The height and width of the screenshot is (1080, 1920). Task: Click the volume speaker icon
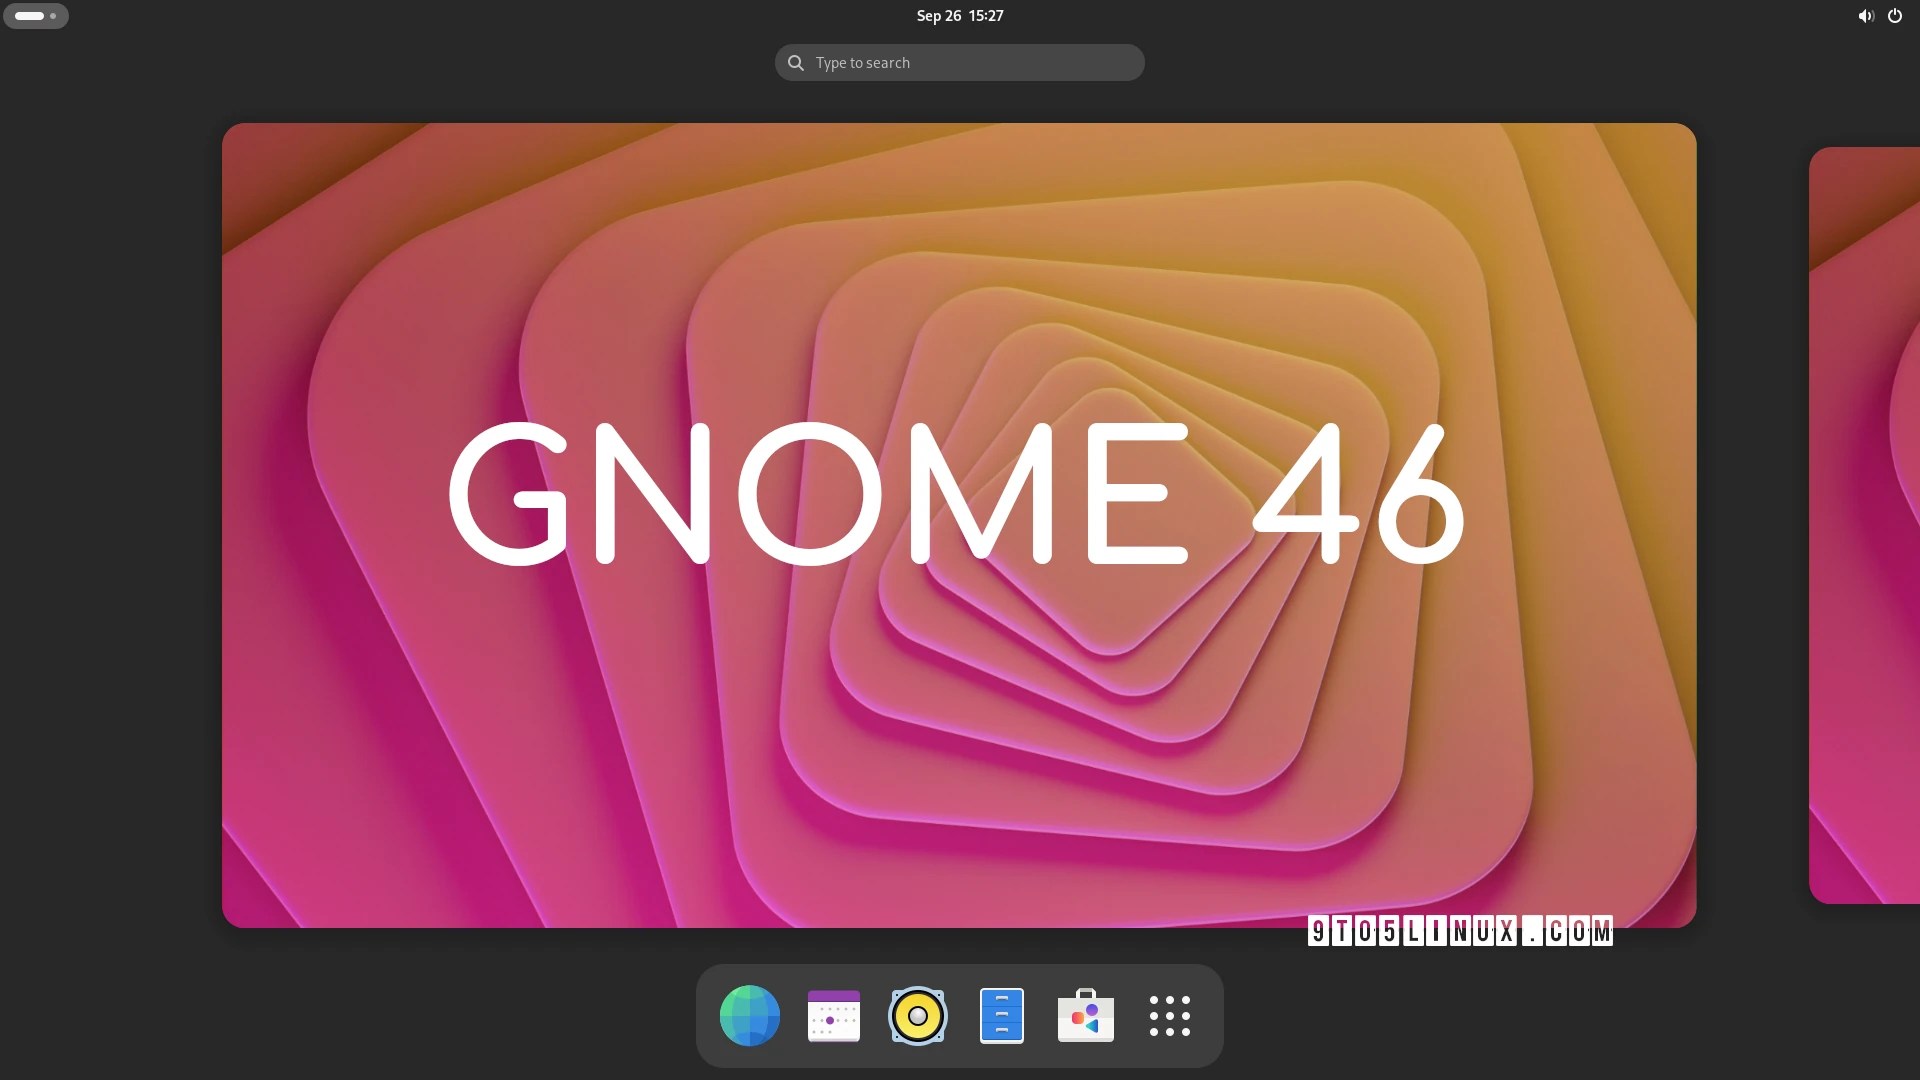[x=1865, y=16]
